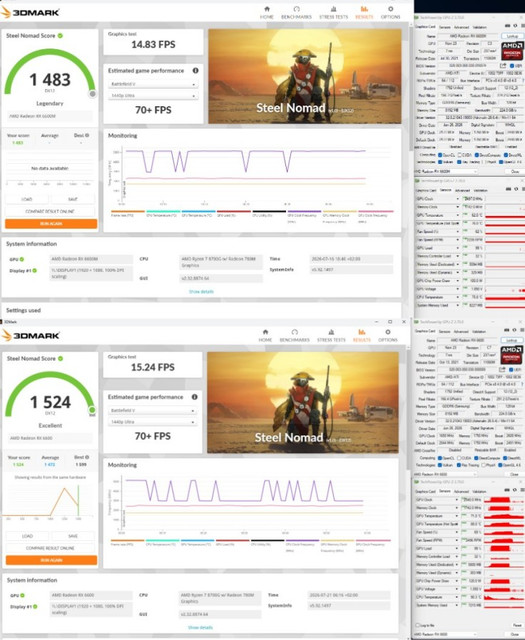Open Benchmarks in the 1483-score 3DMark window

click(x=296, y=13)
